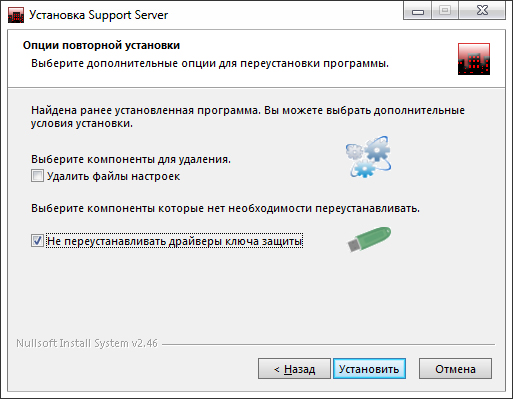This screenshot has height=399, width=513.
Task: Click the 'Удалить файлы настроек' label text
Action: click(113, 176)
